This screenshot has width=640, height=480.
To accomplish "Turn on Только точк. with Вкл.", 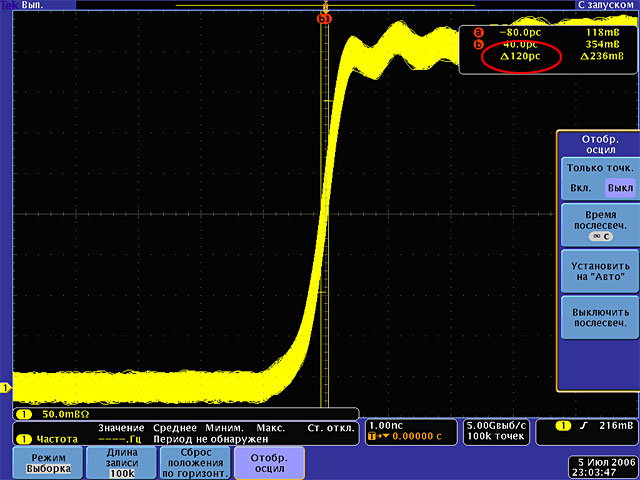I will point(580,189).
